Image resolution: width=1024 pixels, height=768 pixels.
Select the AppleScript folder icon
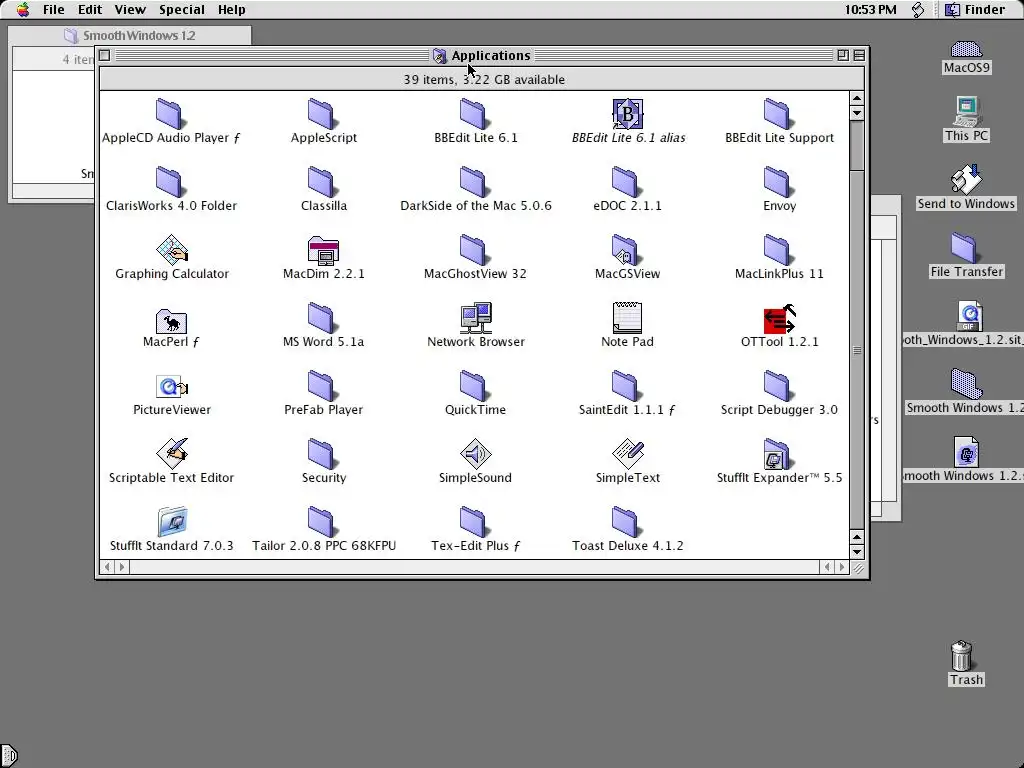click(321, 114)
